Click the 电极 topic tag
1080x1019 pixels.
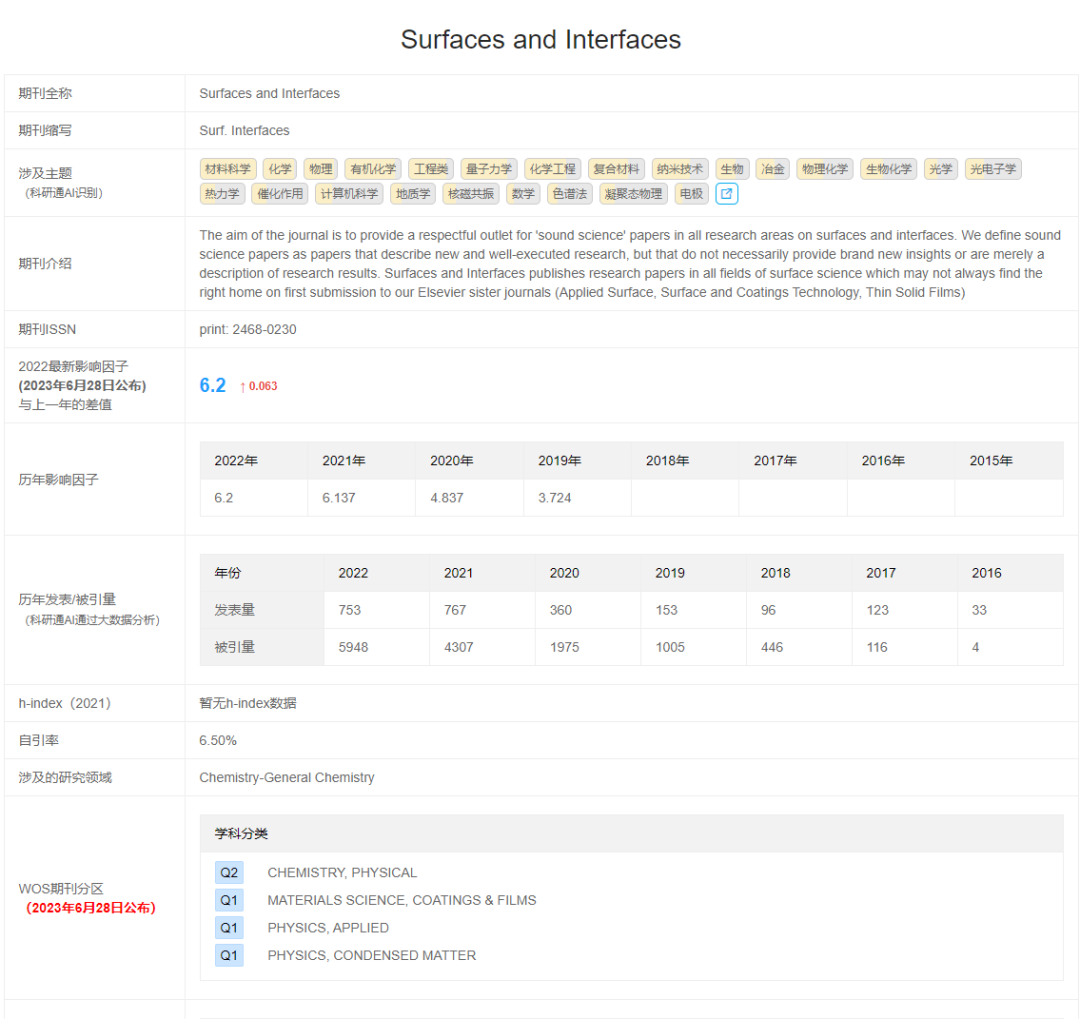coord(691,194)
